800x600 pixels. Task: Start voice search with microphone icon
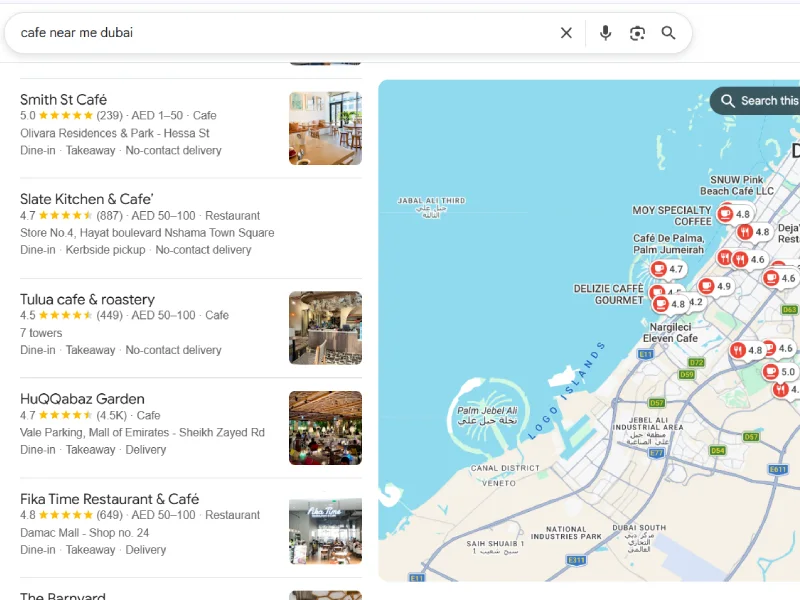point(605,33)
